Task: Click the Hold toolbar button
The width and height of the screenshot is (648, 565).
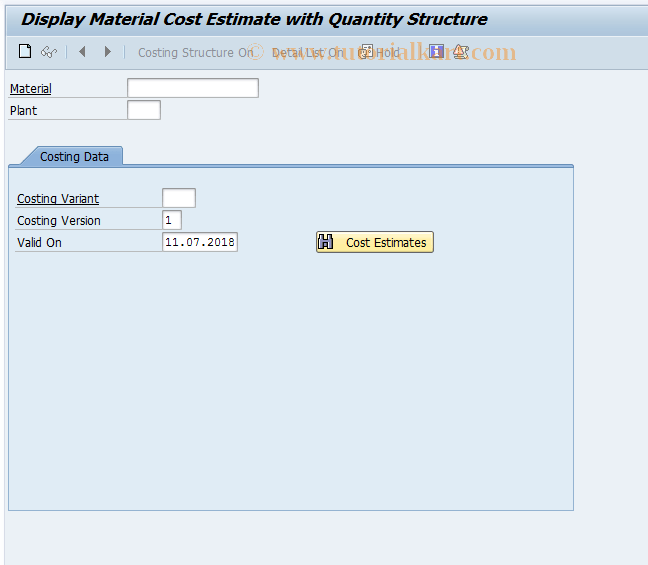Action: 379,52
